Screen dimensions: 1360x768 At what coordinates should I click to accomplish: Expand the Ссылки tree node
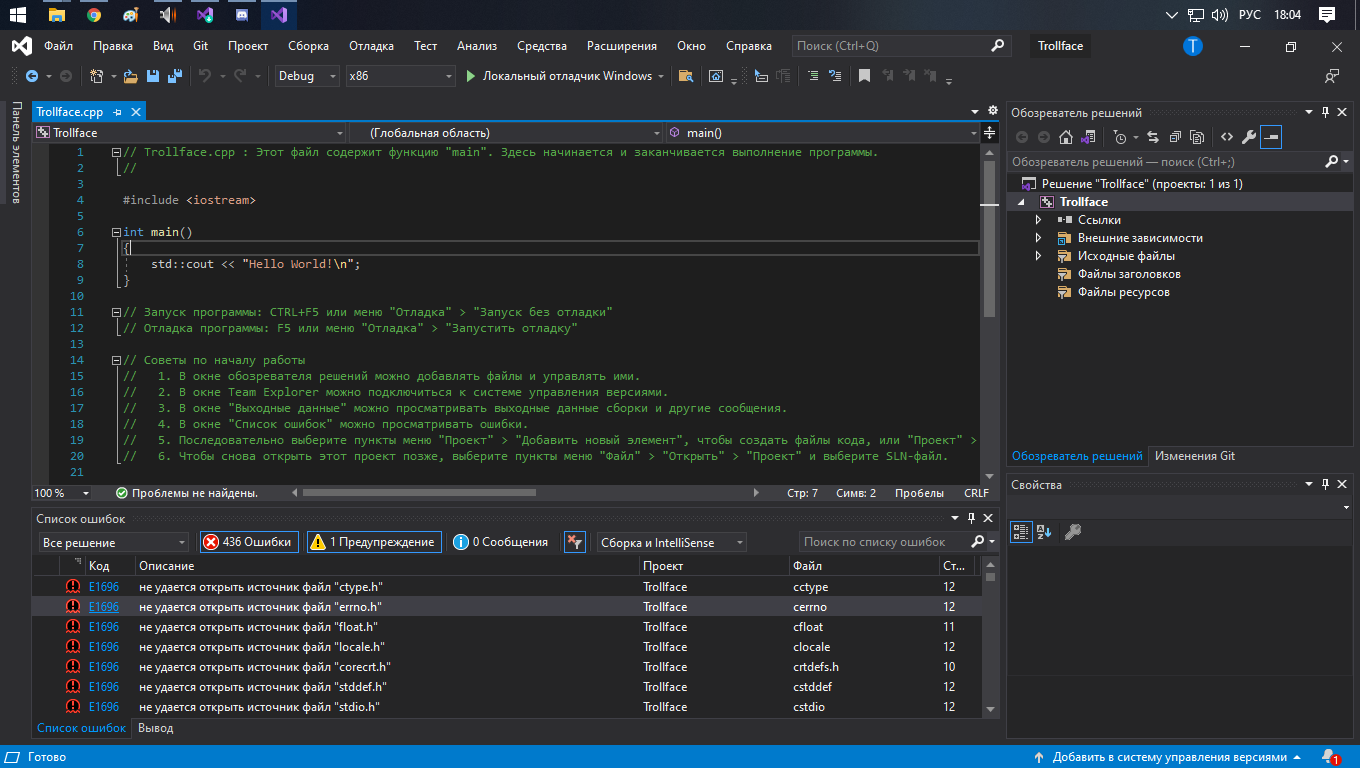(x=1038, y=220)
